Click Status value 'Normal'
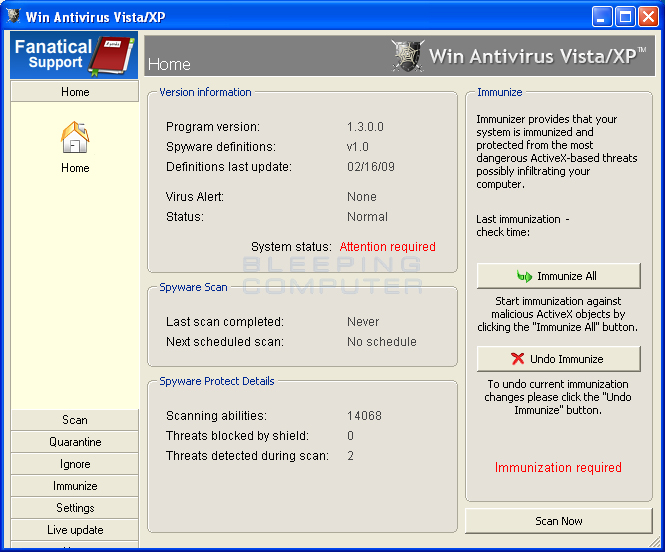The height and width of the screenshot is (552, 665). tap(367, 217)
